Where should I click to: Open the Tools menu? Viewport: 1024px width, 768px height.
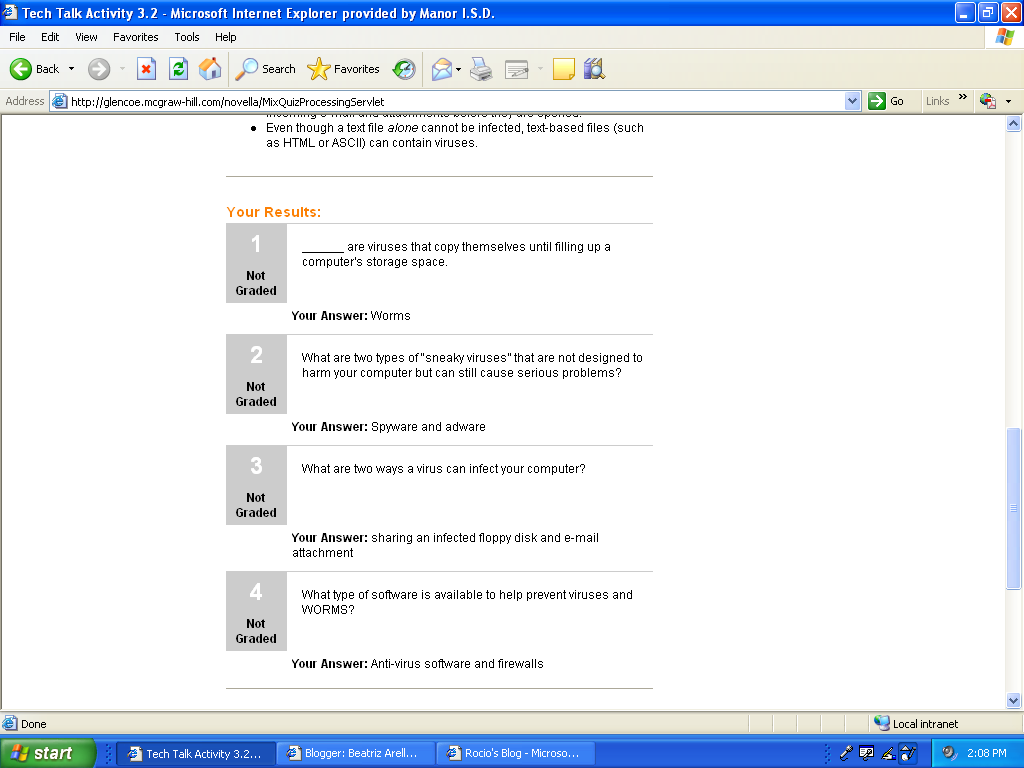187,37
